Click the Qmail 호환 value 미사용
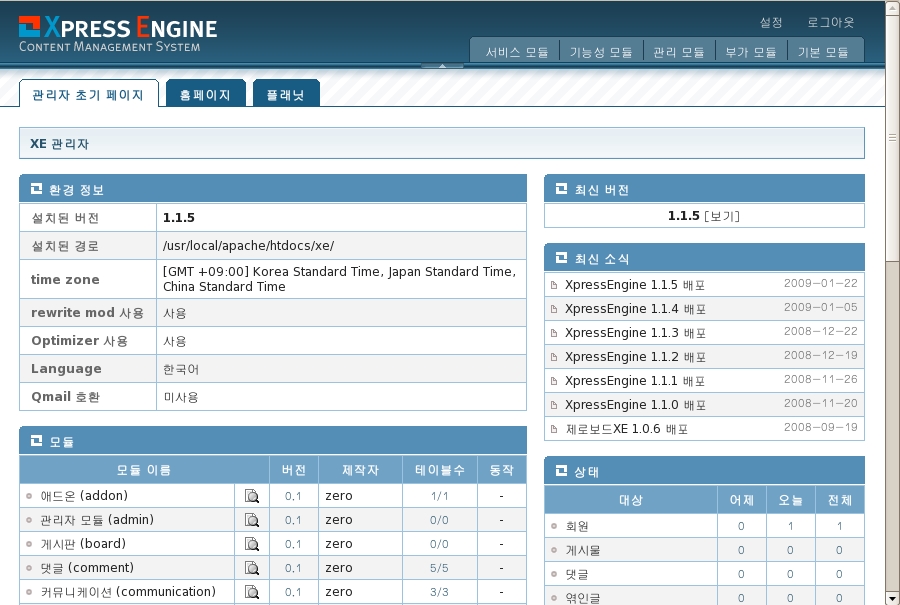This screenshot has width=900, height=605. pyautogui.click(x=181, y=397)
